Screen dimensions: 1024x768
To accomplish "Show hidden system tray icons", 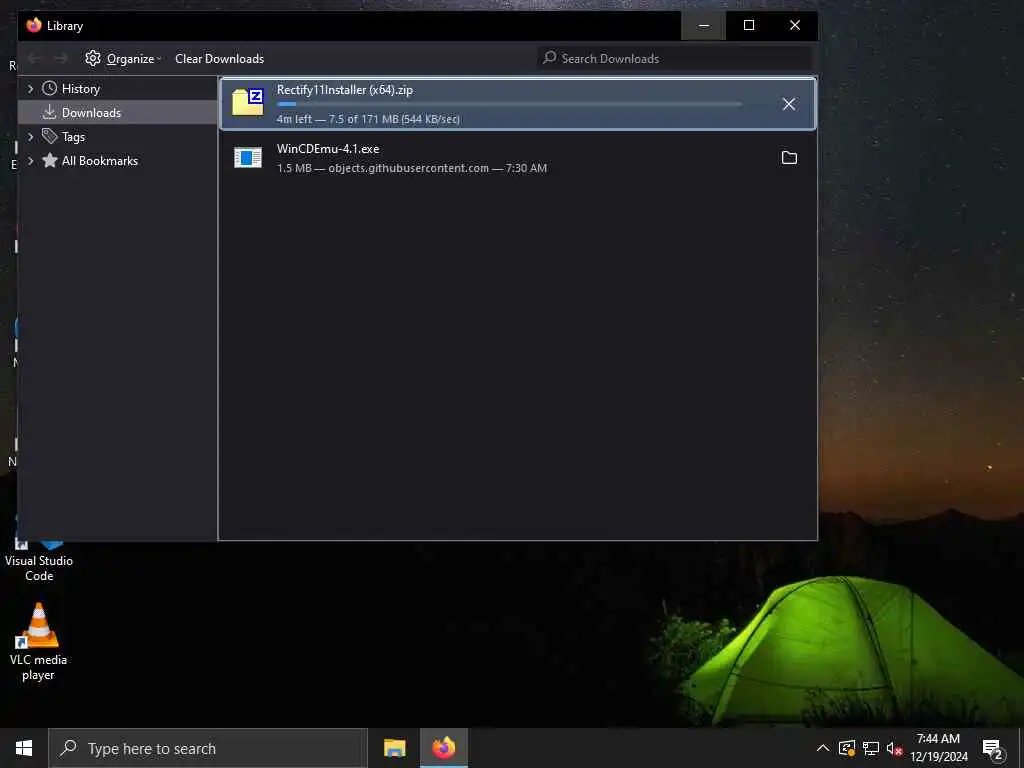I will click(x=823, y=748).
